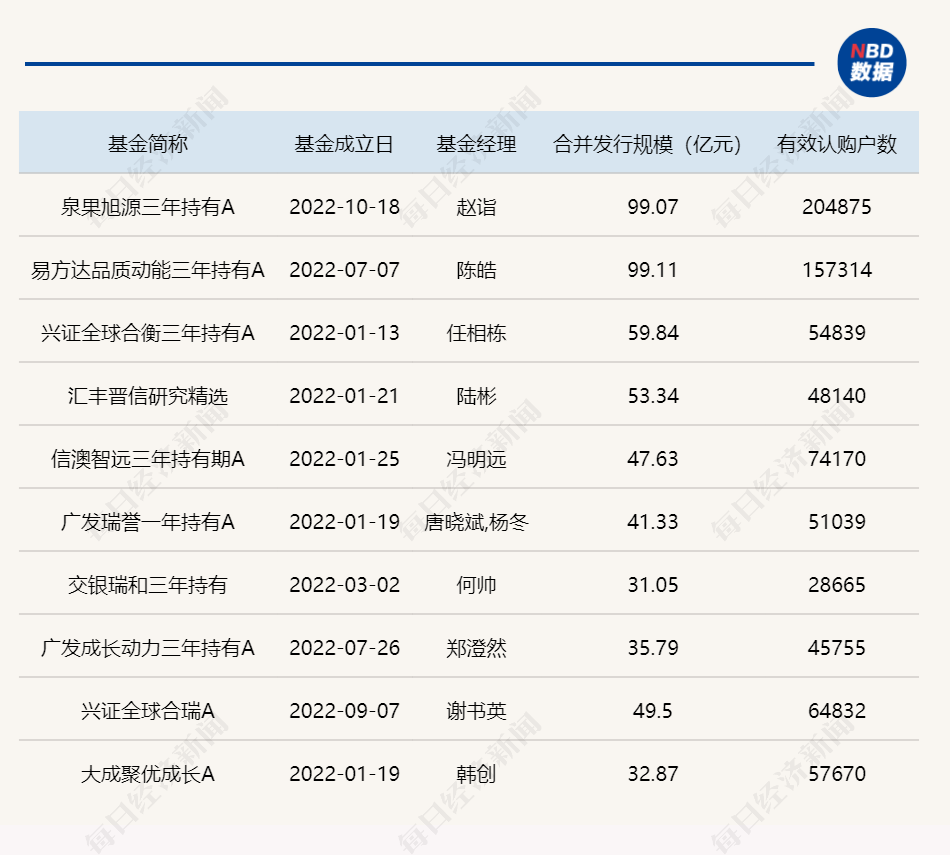
Task: Click fund manager 冯明远
Action: 476,459
